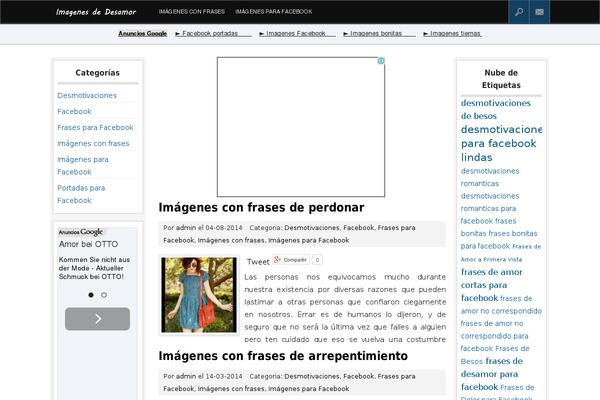Open post Imágenes con frases de perdonar
Viewport: 600px width, 400px height.
tap(261, 207)
